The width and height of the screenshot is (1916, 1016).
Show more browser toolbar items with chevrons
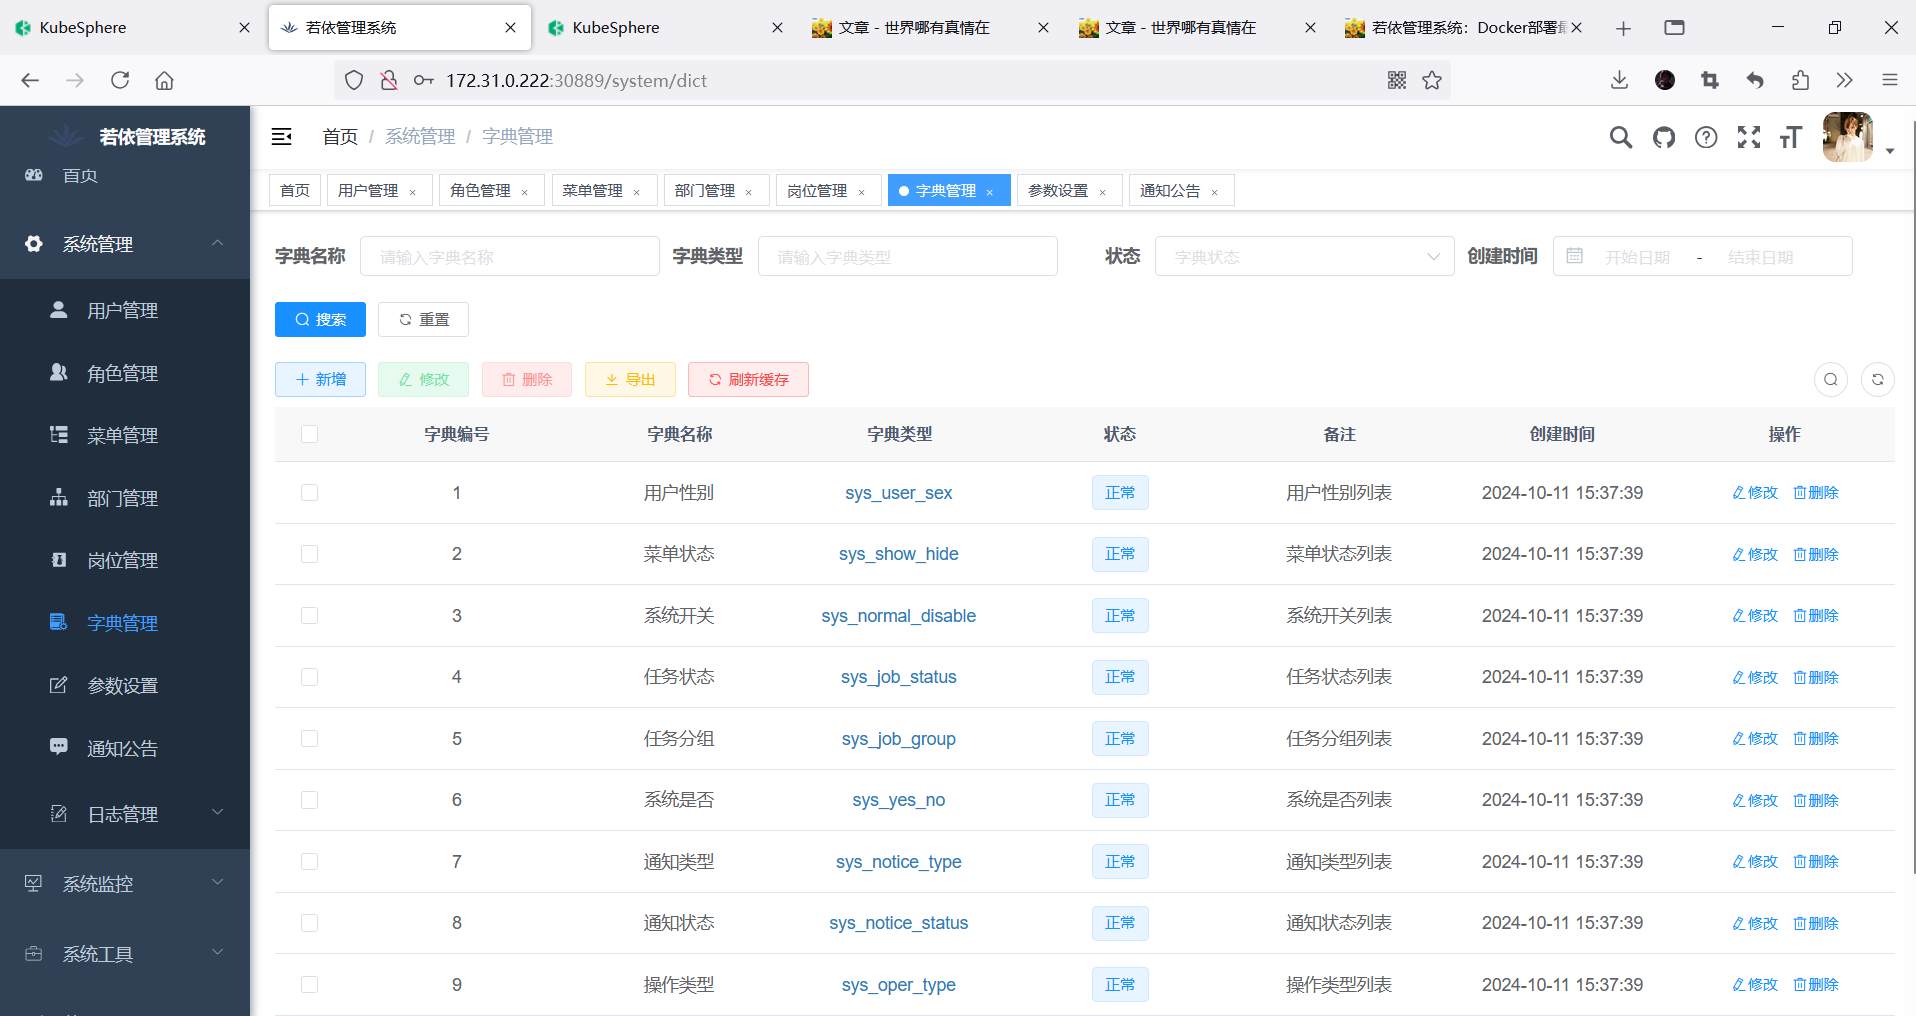1844,80
